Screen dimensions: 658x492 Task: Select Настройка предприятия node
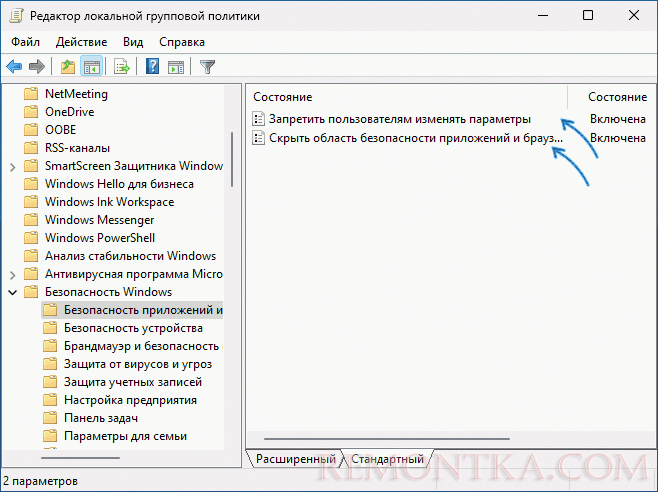pos(130,400)
